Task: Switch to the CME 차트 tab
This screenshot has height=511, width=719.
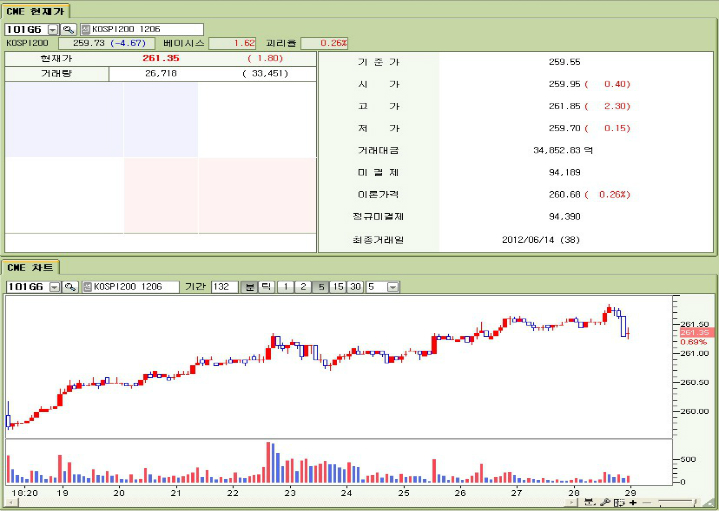Action: [31, 267]
